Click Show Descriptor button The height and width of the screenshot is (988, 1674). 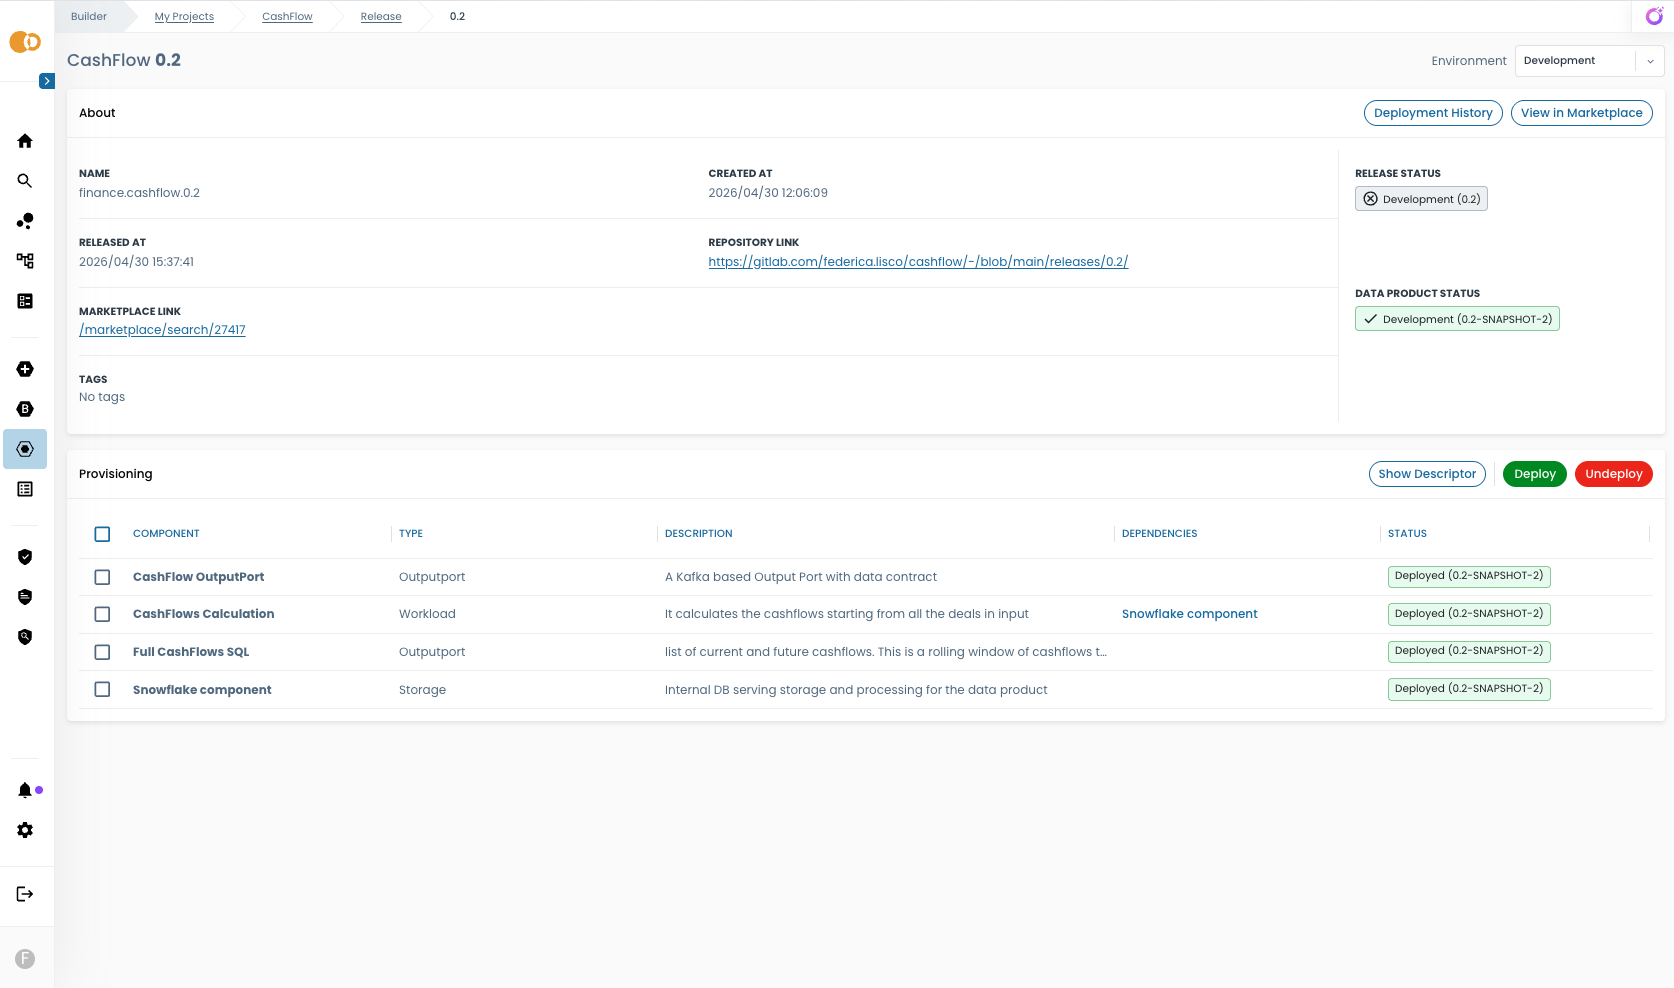[x=1427, y=474]
